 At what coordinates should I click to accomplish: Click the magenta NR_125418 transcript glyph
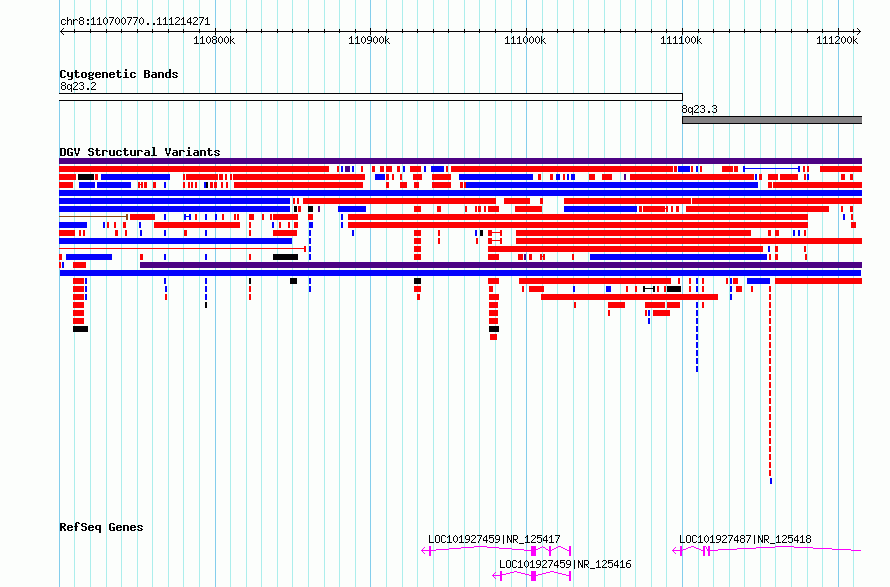767,551
